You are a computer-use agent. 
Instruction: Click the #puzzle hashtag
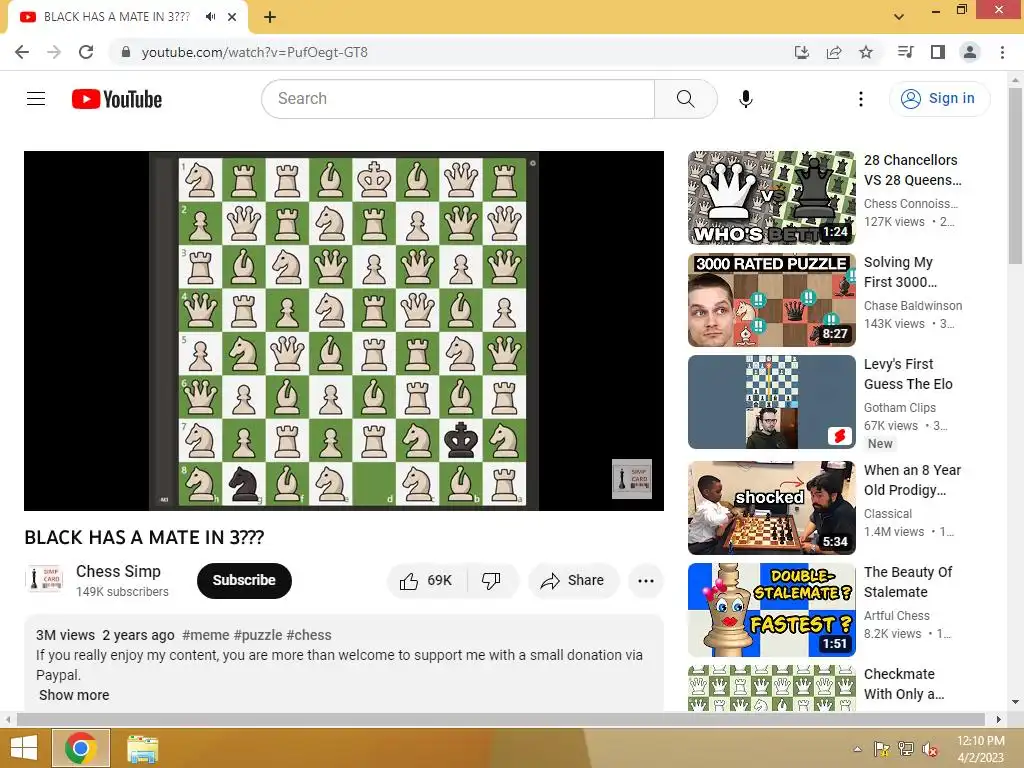click(x=258, y=635)
